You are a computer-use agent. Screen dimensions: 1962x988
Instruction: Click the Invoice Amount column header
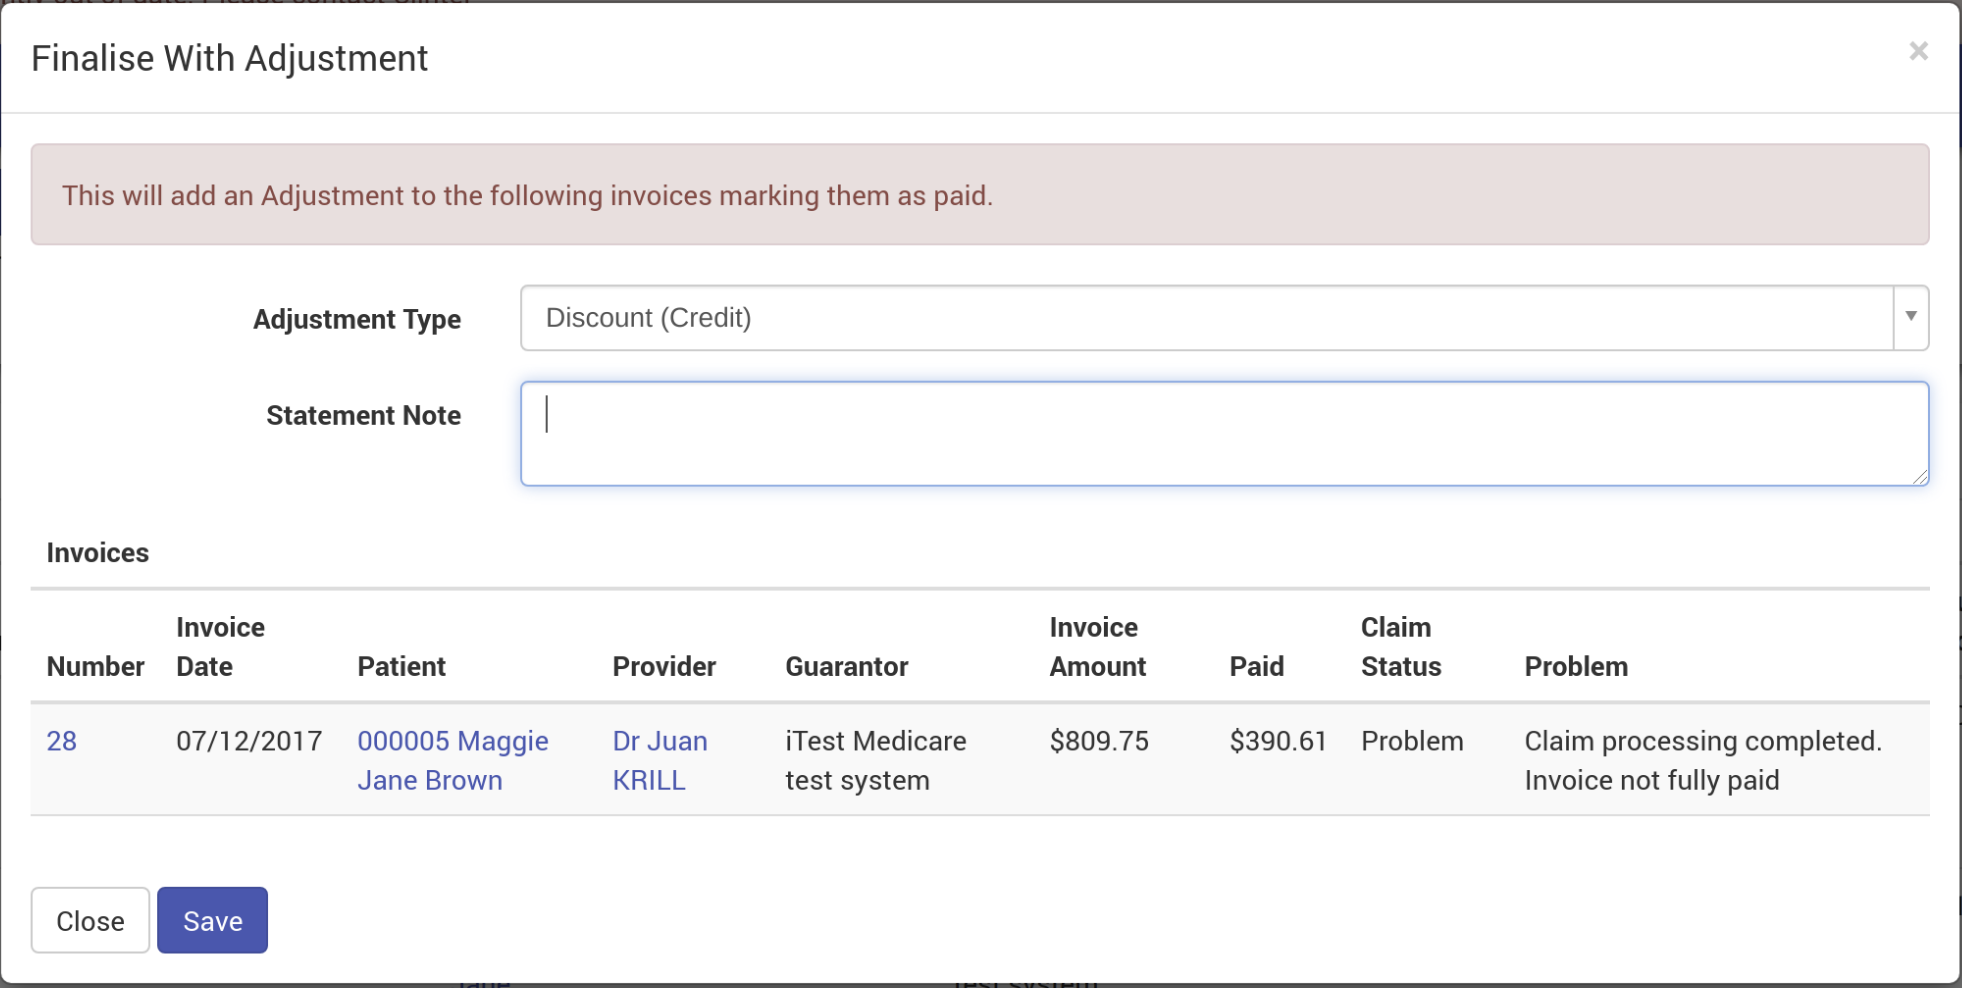coord(1097,646)
